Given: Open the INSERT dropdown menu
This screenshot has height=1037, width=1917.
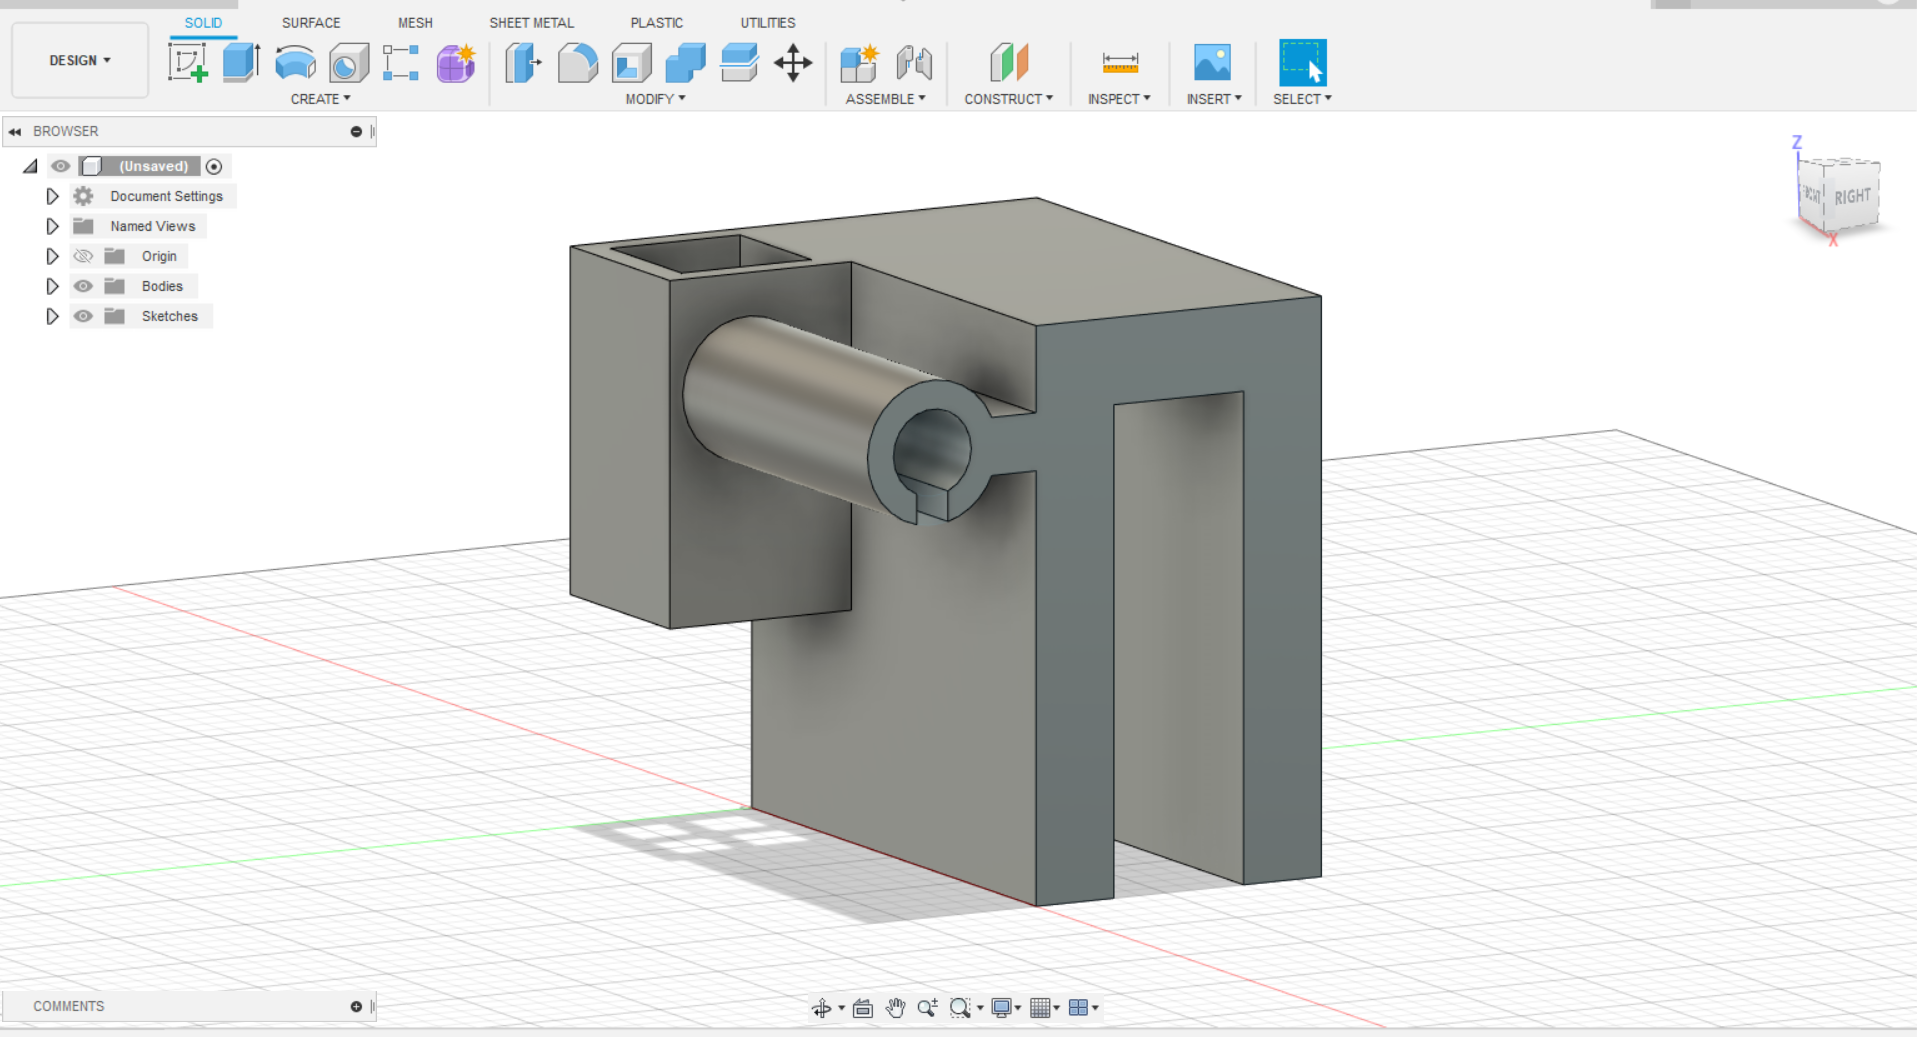Looking at the screenshot, I should [x=1214, y=99].
